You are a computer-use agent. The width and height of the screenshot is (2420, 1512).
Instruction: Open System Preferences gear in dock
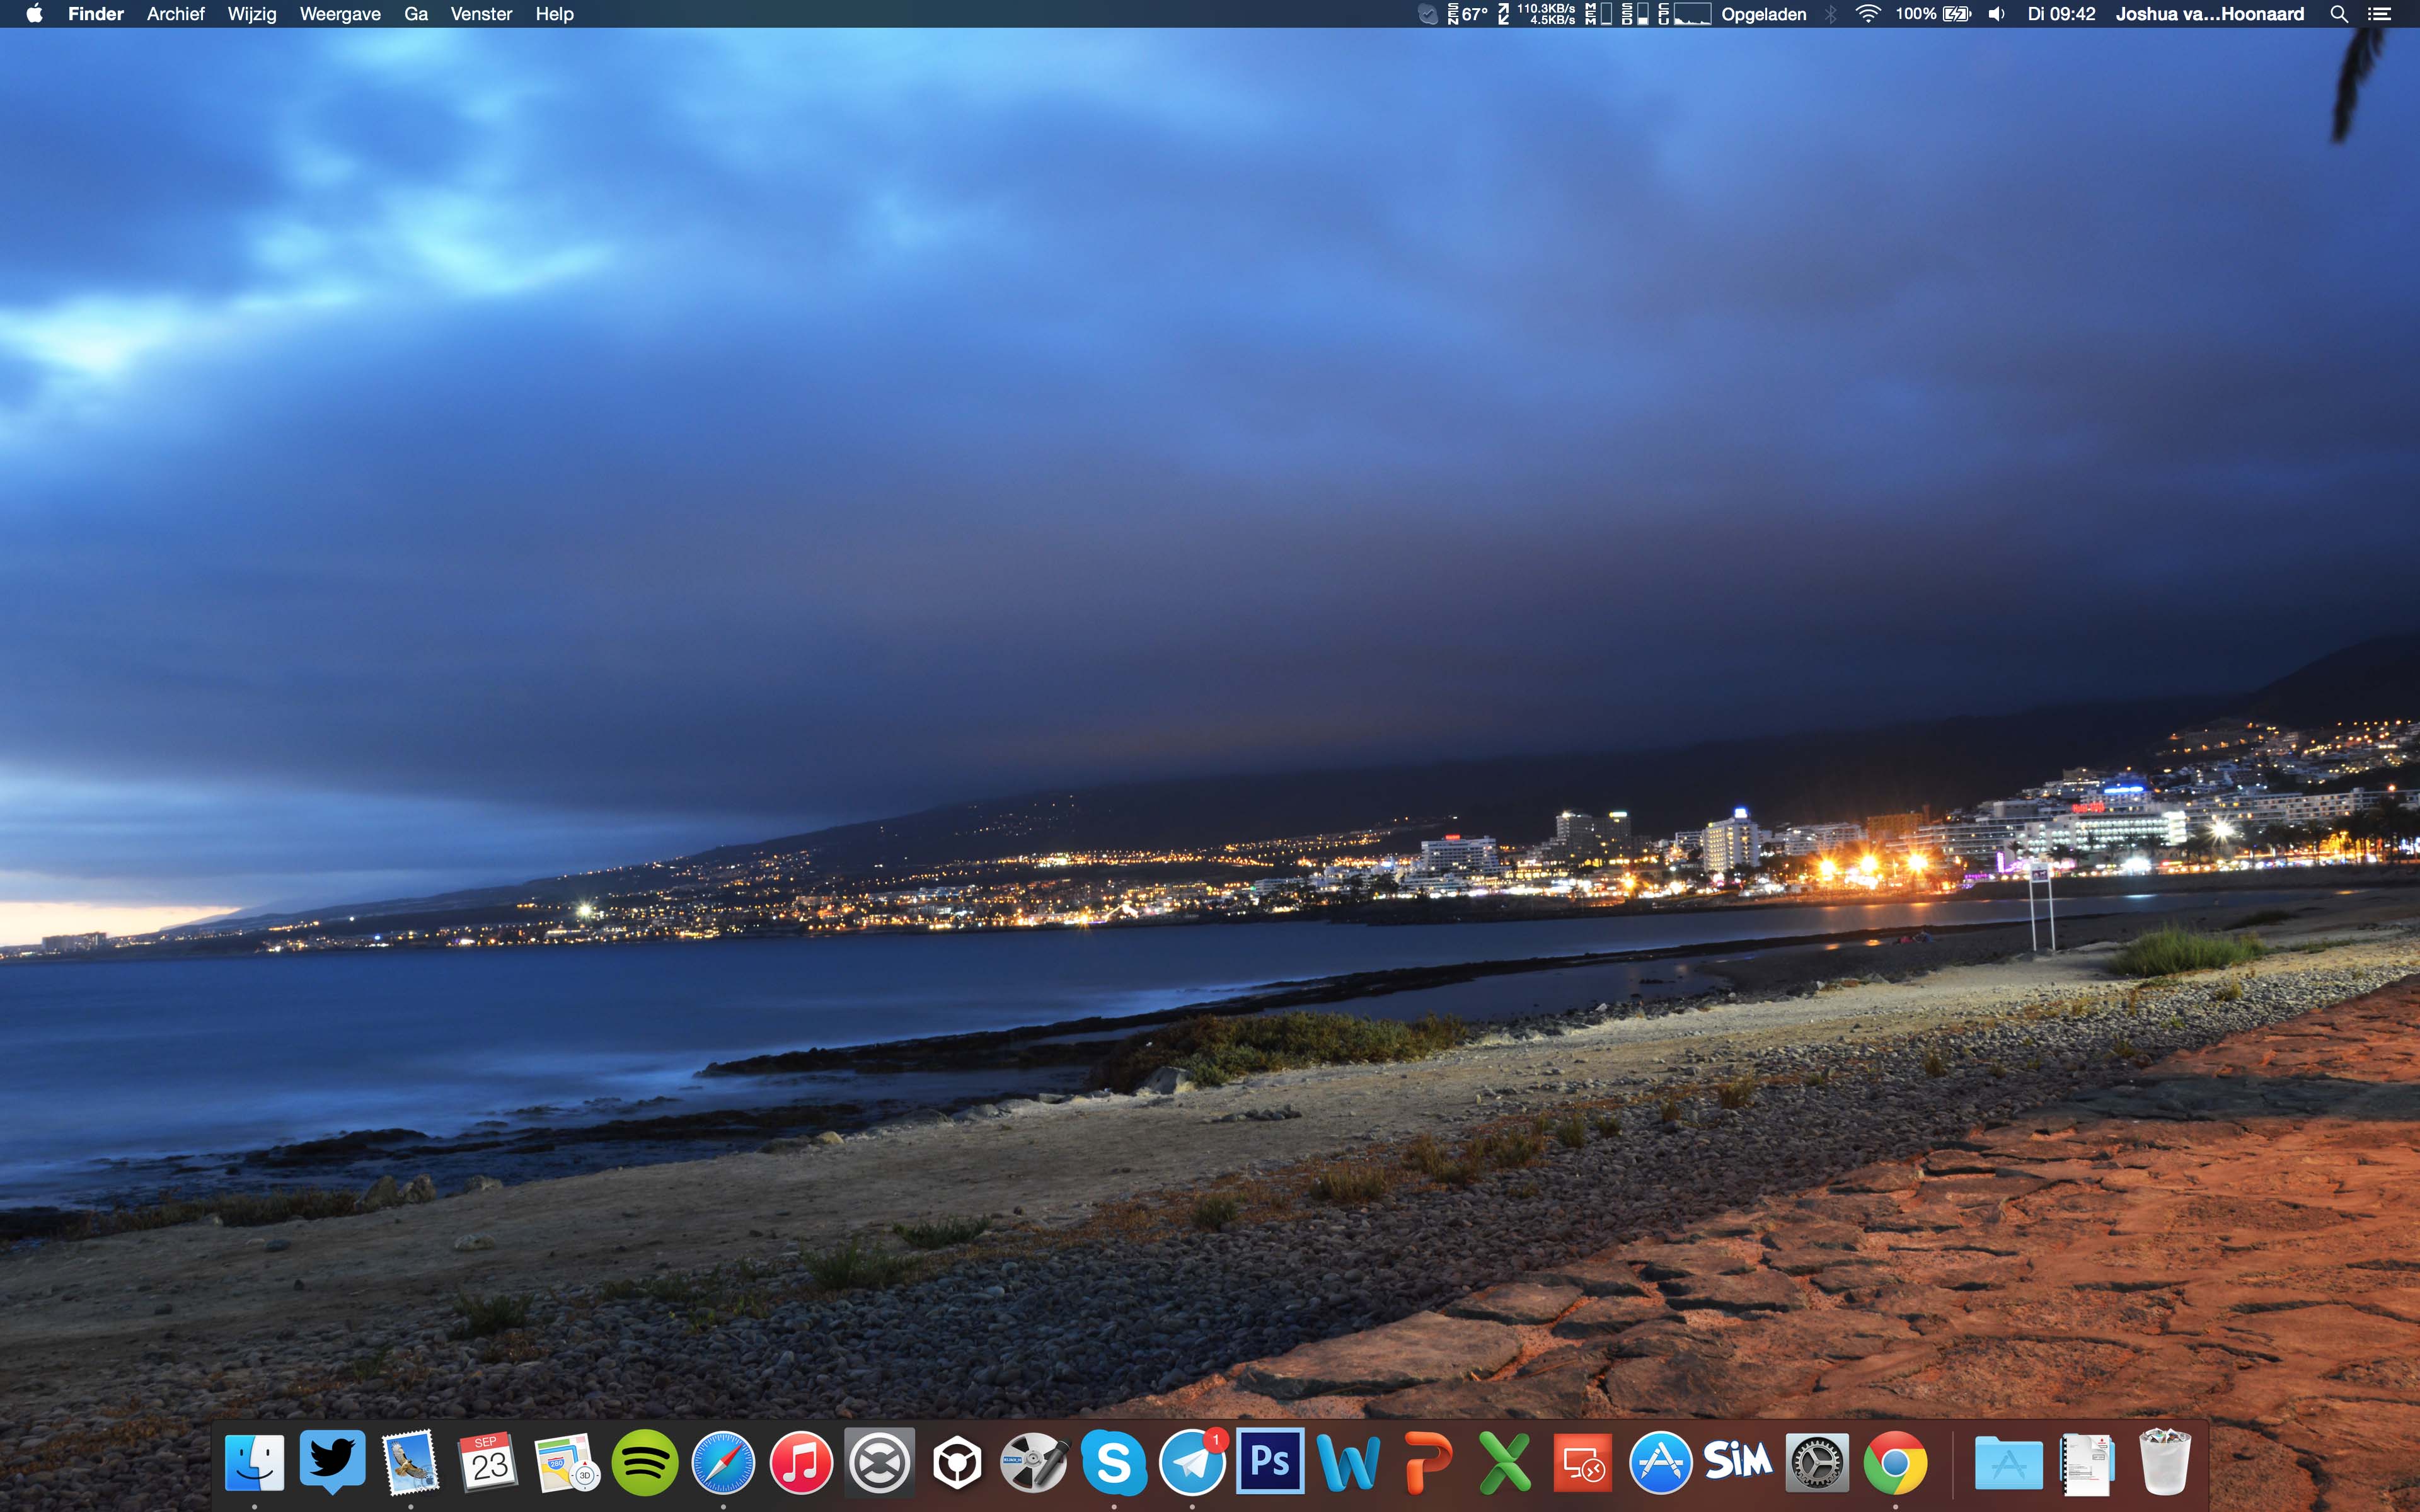pyautogui.click(x=1816, y=1463)
